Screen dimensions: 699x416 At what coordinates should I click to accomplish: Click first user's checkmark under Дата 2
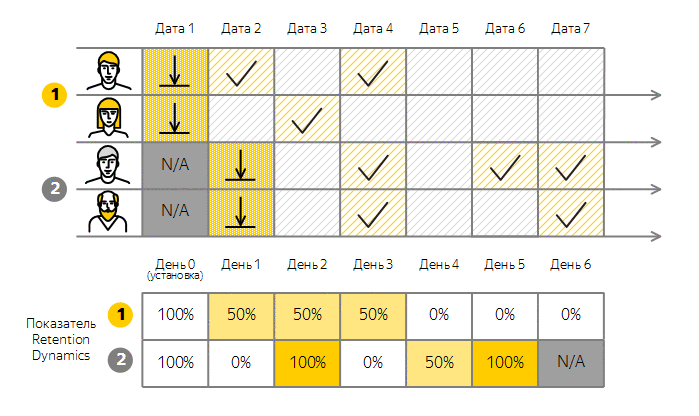coord(241,72)
